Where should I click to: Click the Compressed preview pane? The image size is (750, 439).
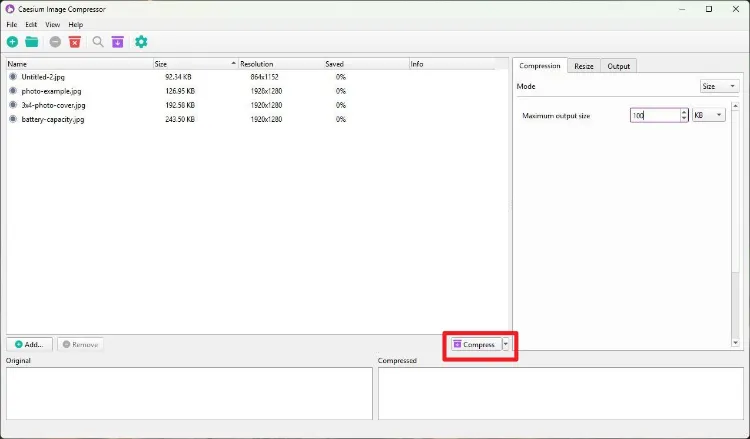tap(561, 393)
